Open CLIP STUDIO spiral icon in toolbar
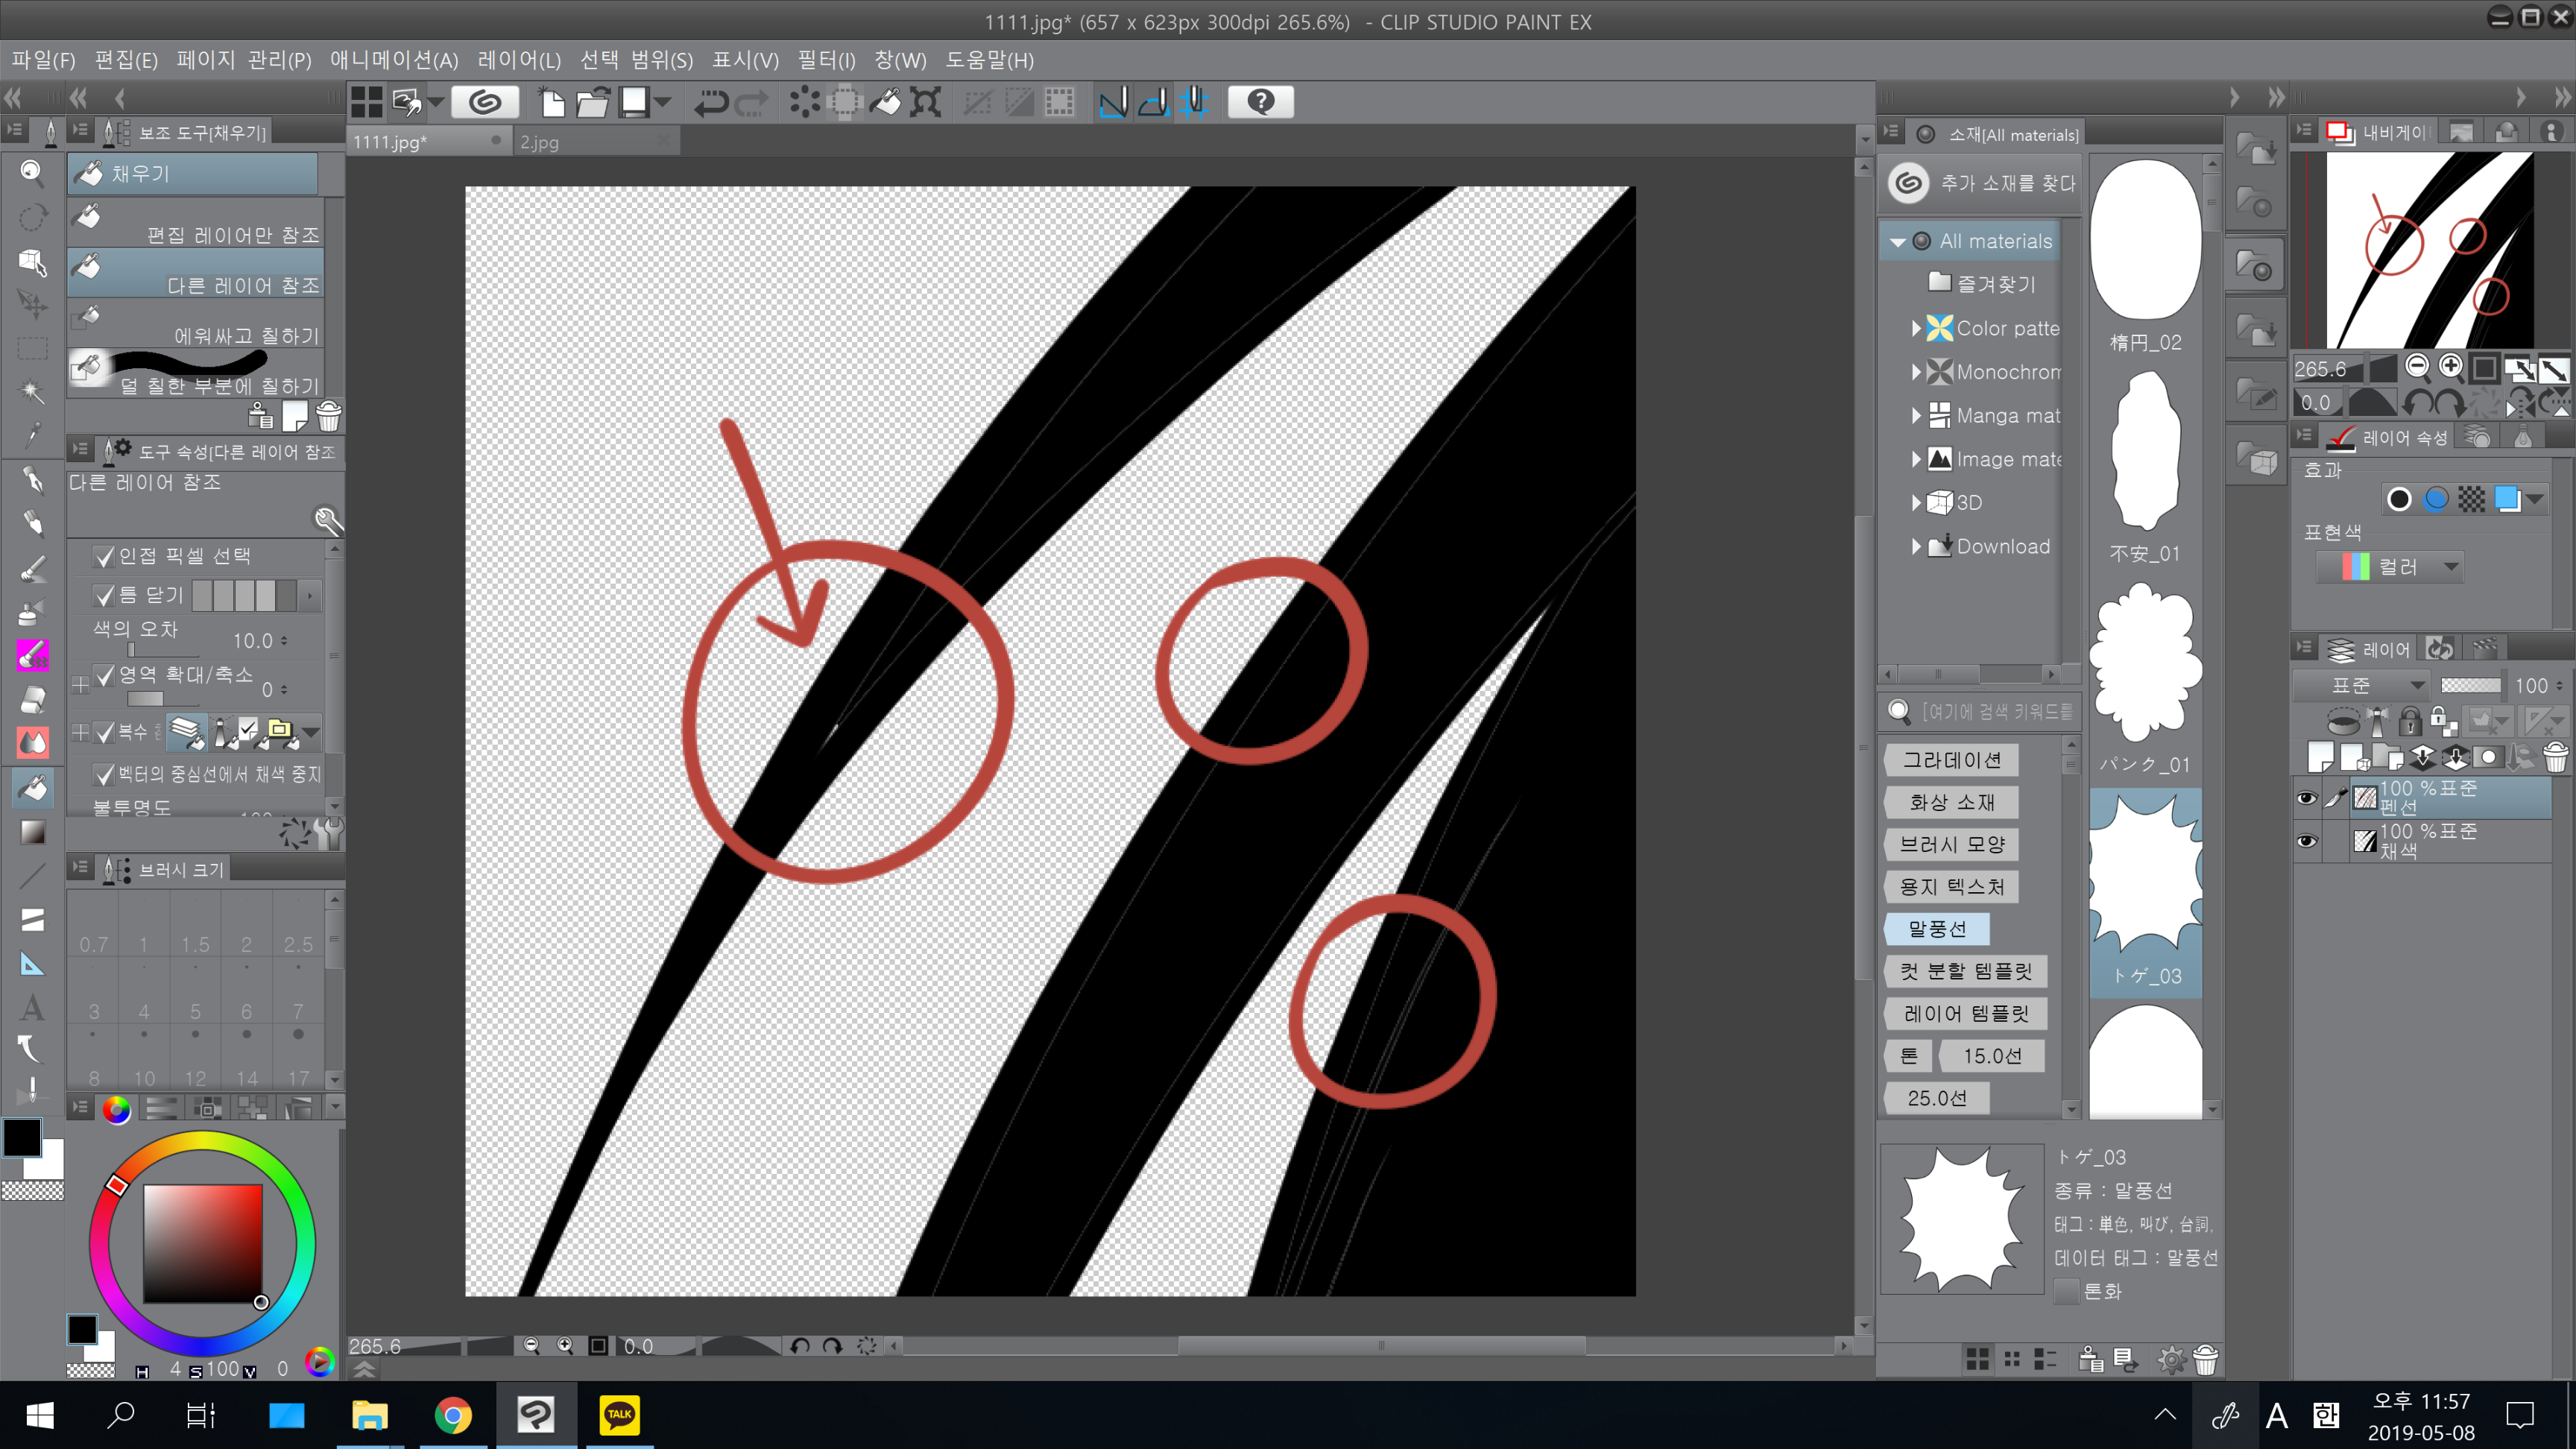 (485, 102)
